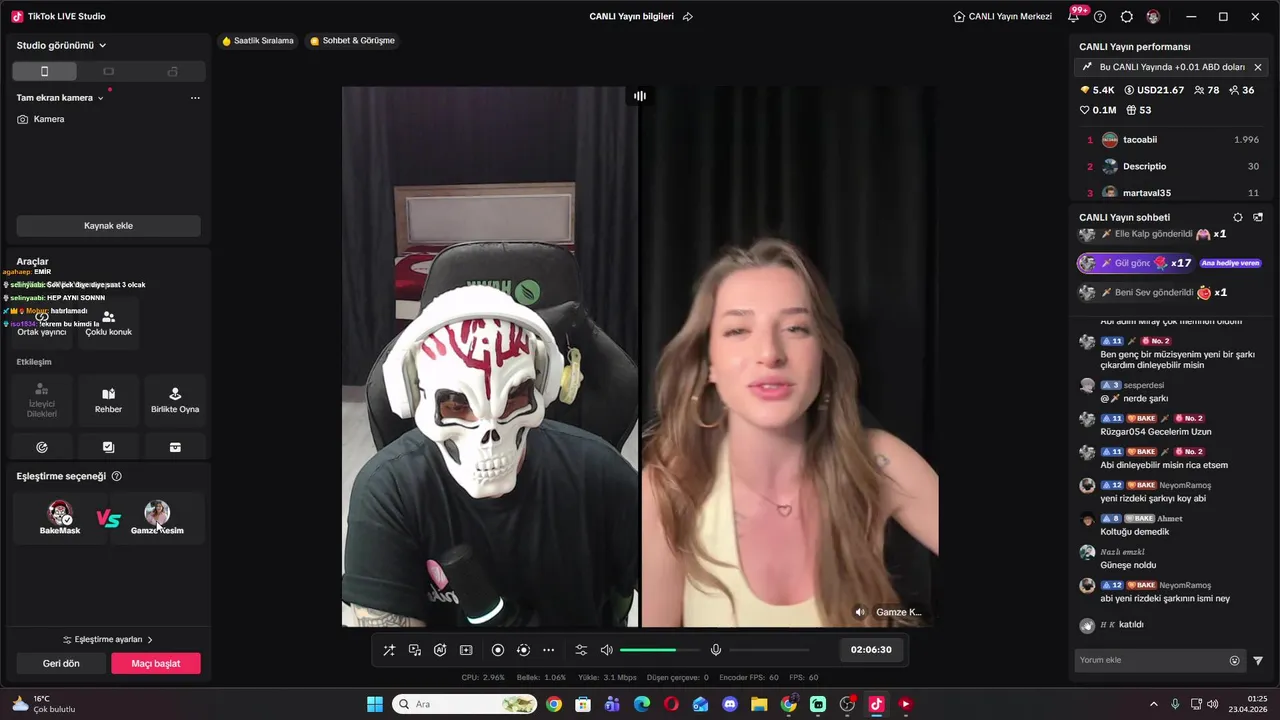Open the Birlikte Oyna tile
The width and height of the screenshot is (1280, 720).
tap(175, 400)
